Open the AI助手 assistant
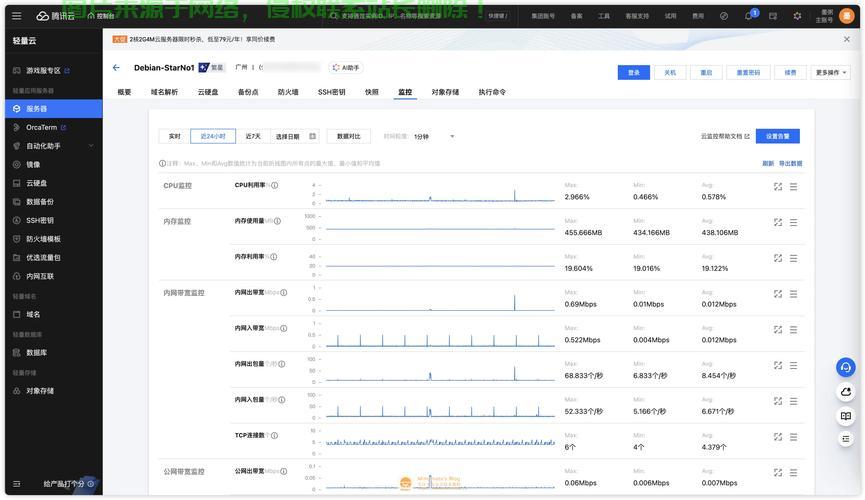865x500 pixels. pyautogui.click(x=346, y=67)
